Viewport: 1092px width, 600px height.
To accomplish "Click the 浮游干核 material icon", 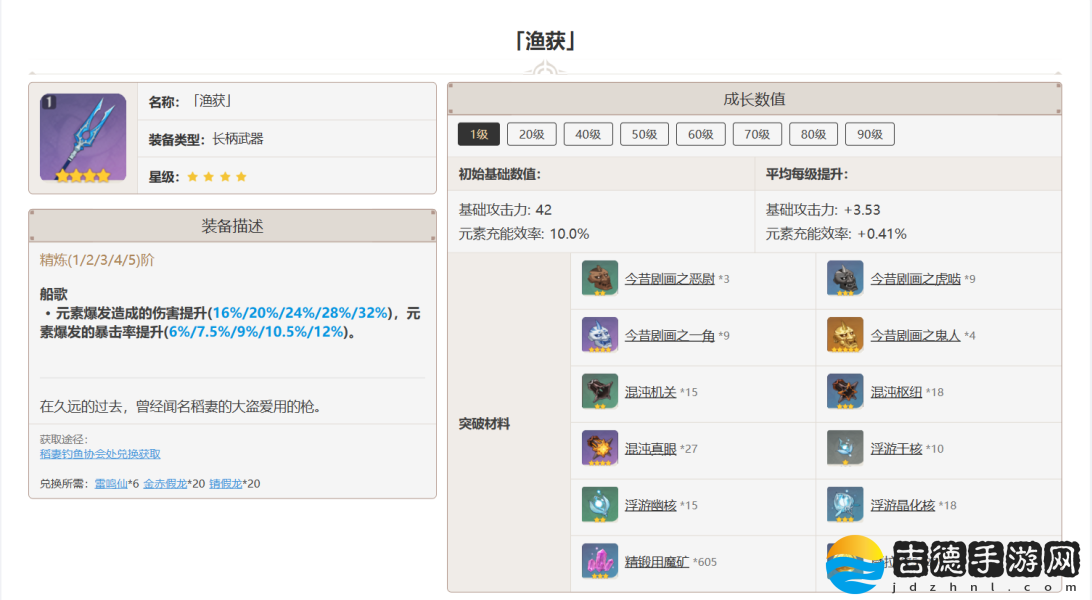I will (844, 448).
